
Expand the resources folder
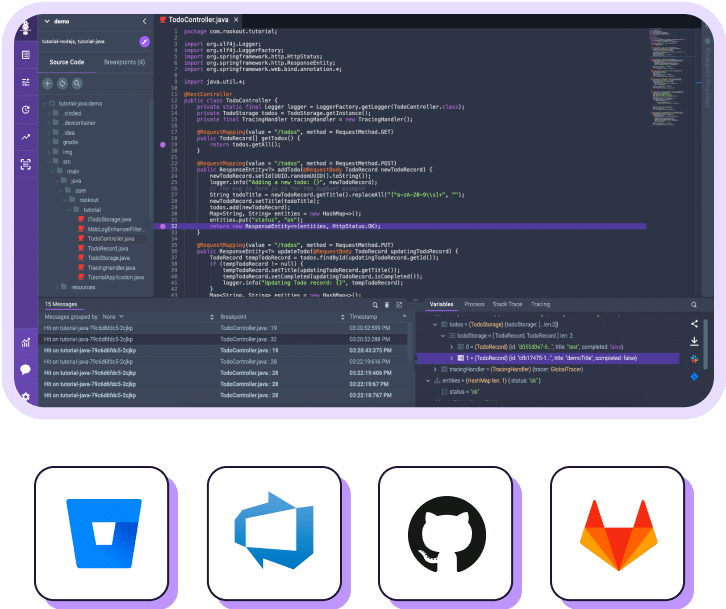[57, 287]
